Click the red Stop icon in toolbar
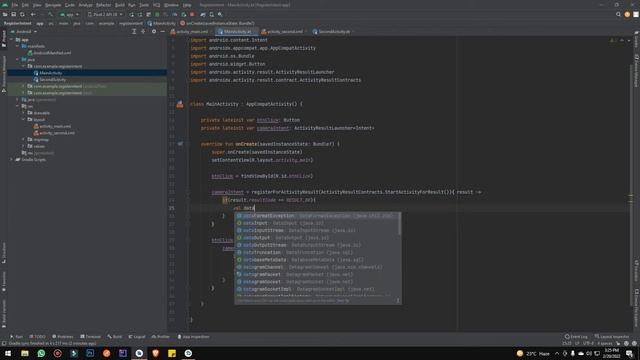 coord(192,14)
